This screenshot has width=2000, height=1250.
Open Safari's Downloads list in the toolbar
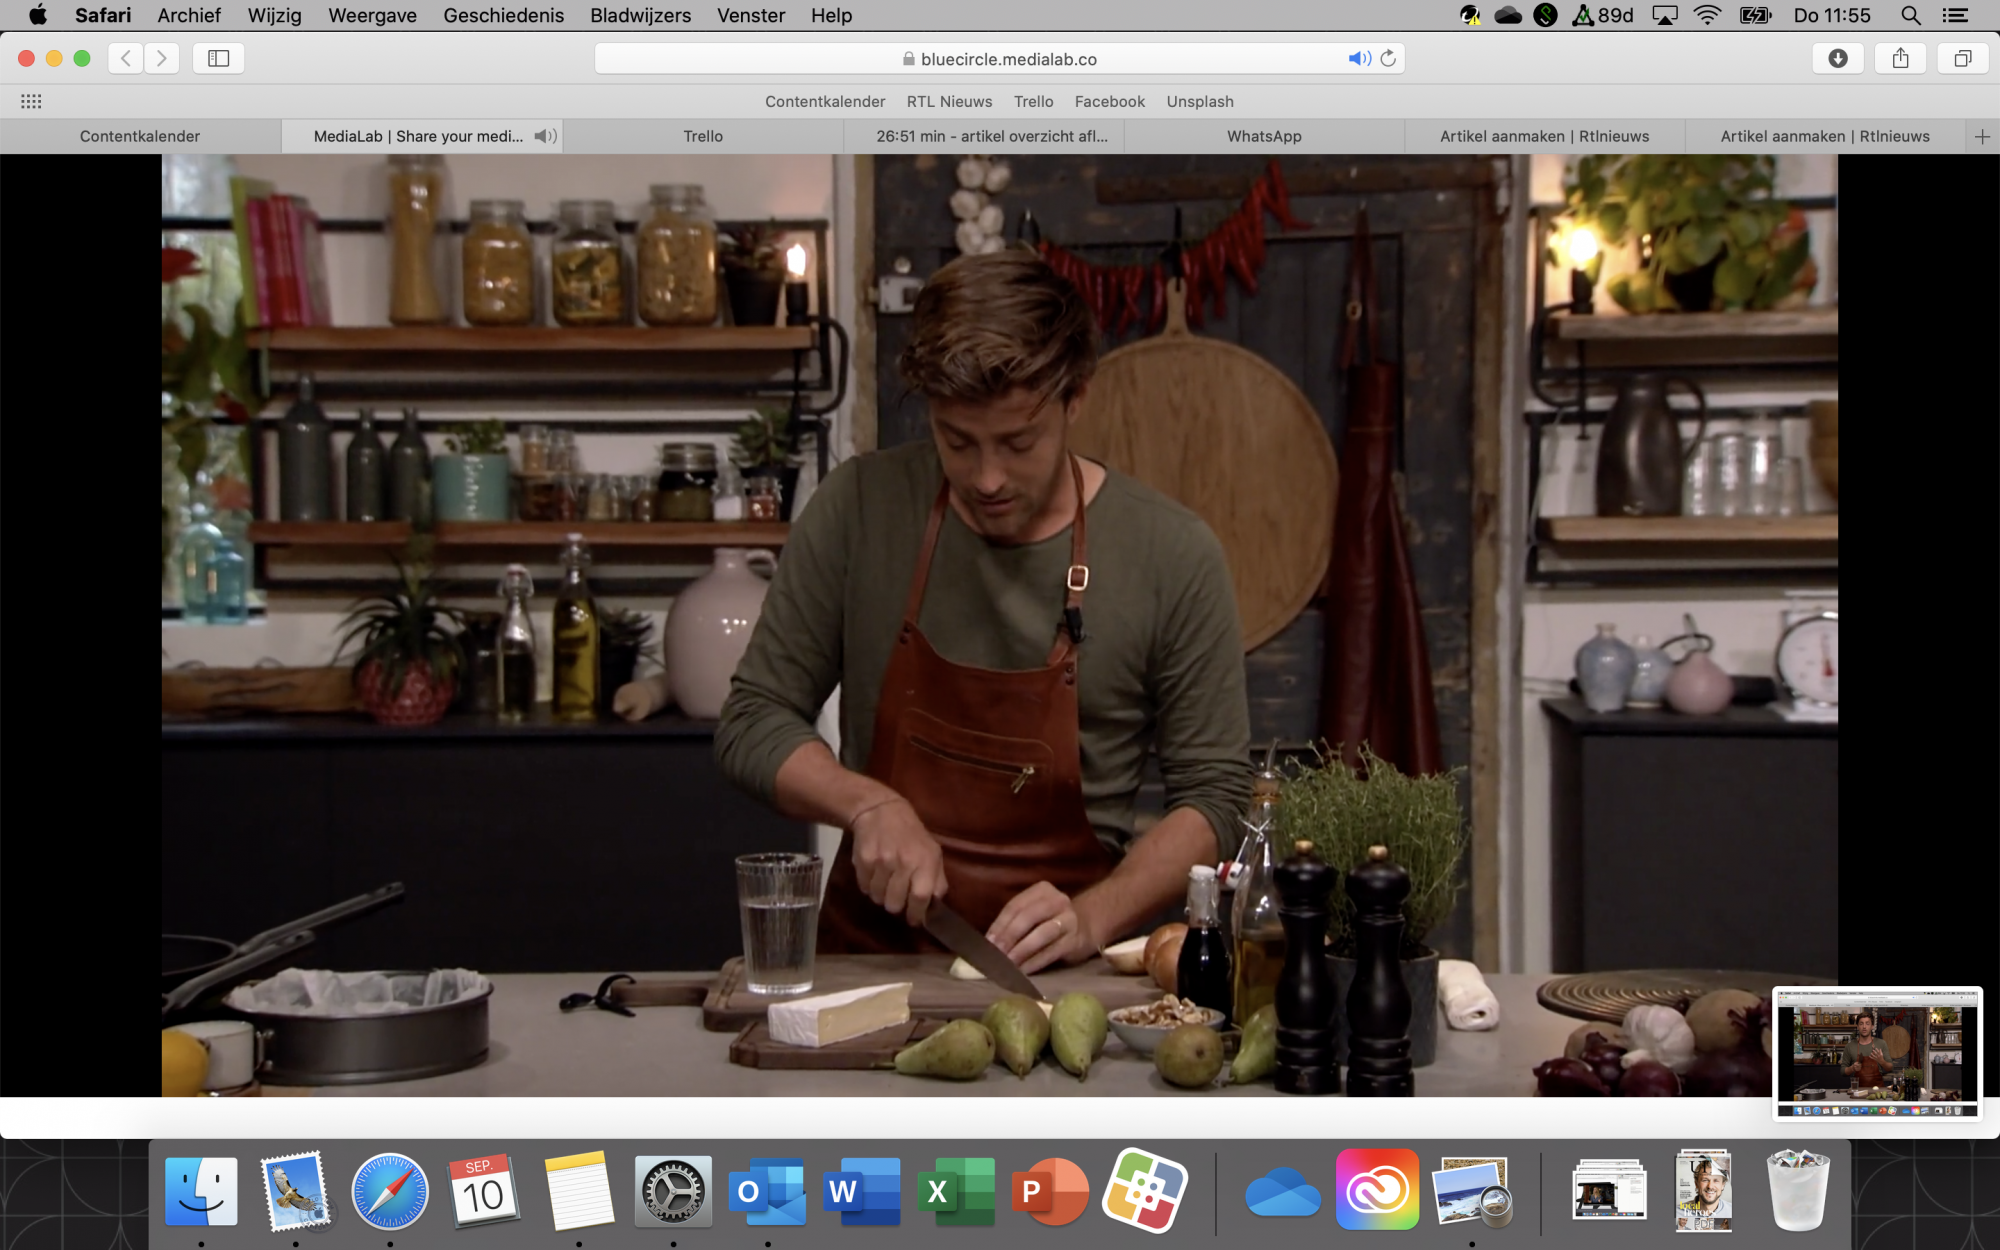(x=1838, y=58)
